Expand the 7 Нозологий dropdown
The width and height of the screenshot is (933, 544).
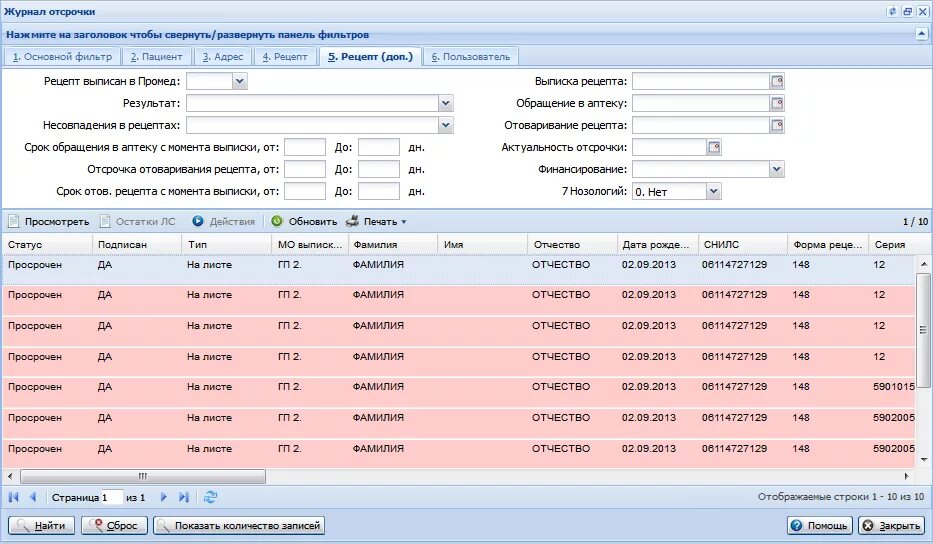tap(714, 191)
